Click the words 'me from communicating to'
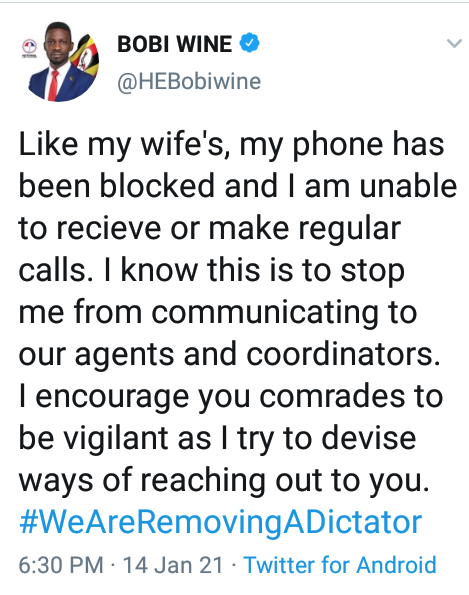Viewport: 469px width, 595px height. click(x=218, y=314)
